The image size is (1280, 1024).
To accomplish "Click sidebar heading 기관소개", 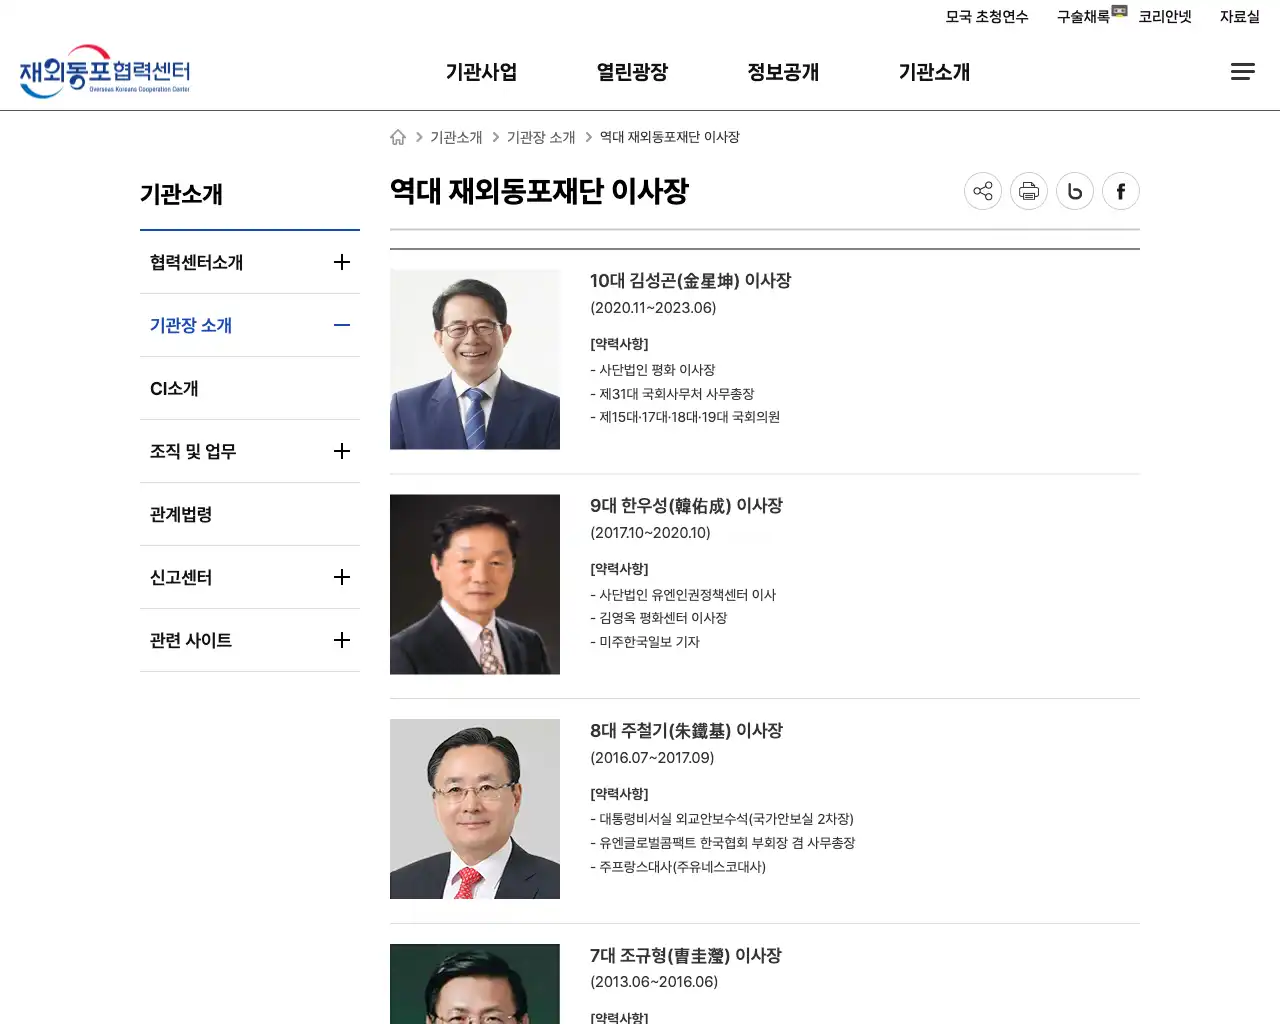I will pos(181,194).
